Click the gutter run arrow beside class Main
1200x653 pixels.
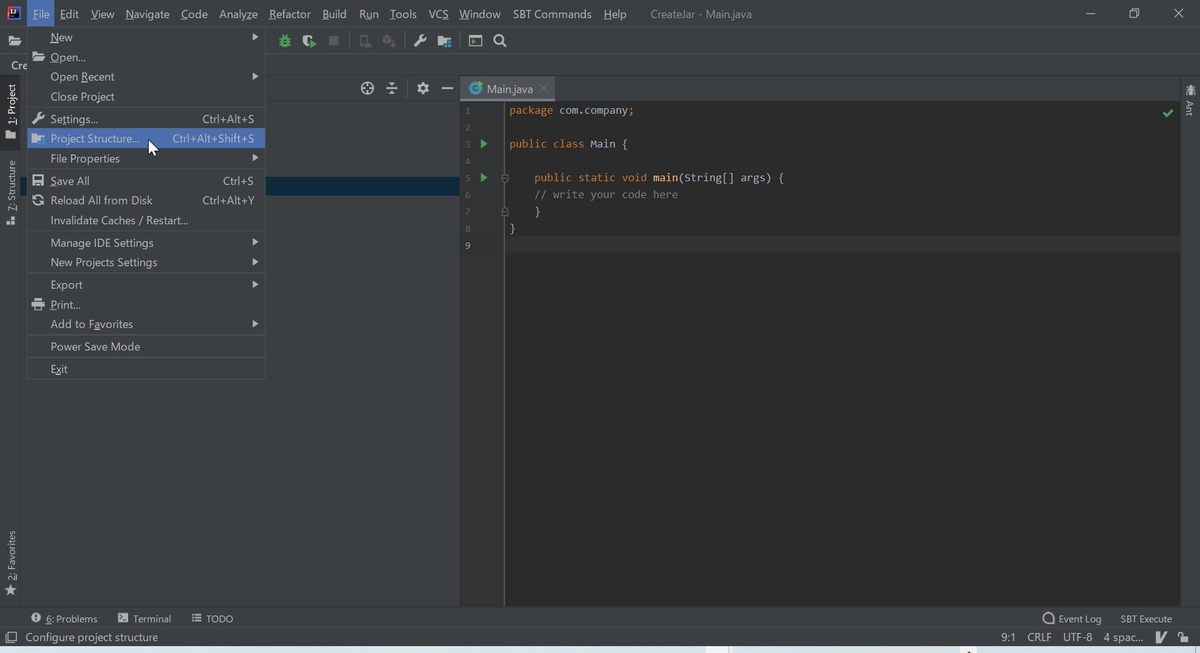483,143
